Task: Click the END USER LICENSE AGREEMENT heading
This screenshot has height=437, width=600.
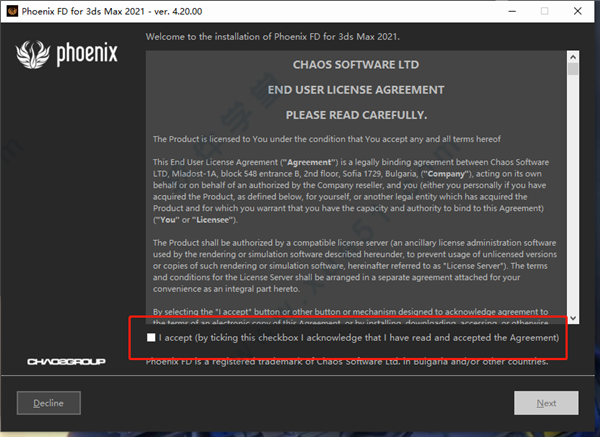Action: pos(356,90)
